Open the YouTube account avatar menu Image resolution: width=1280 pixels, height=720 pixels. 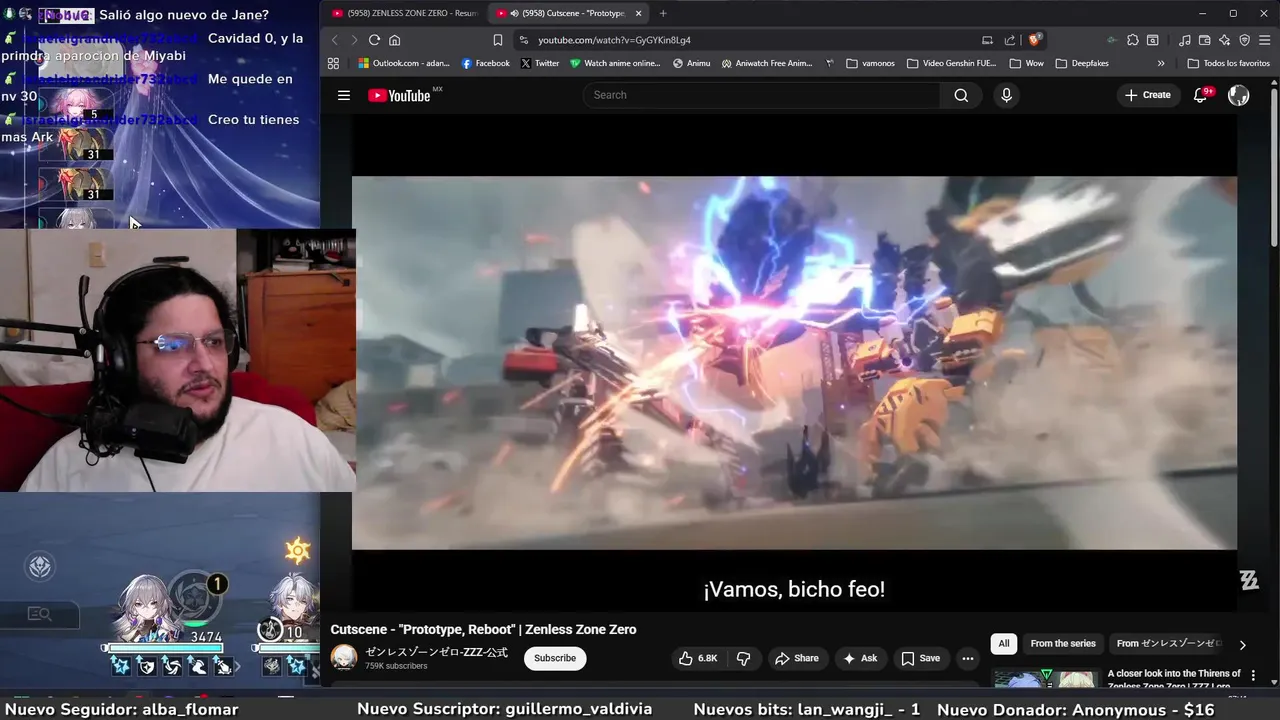(1239, 95)
